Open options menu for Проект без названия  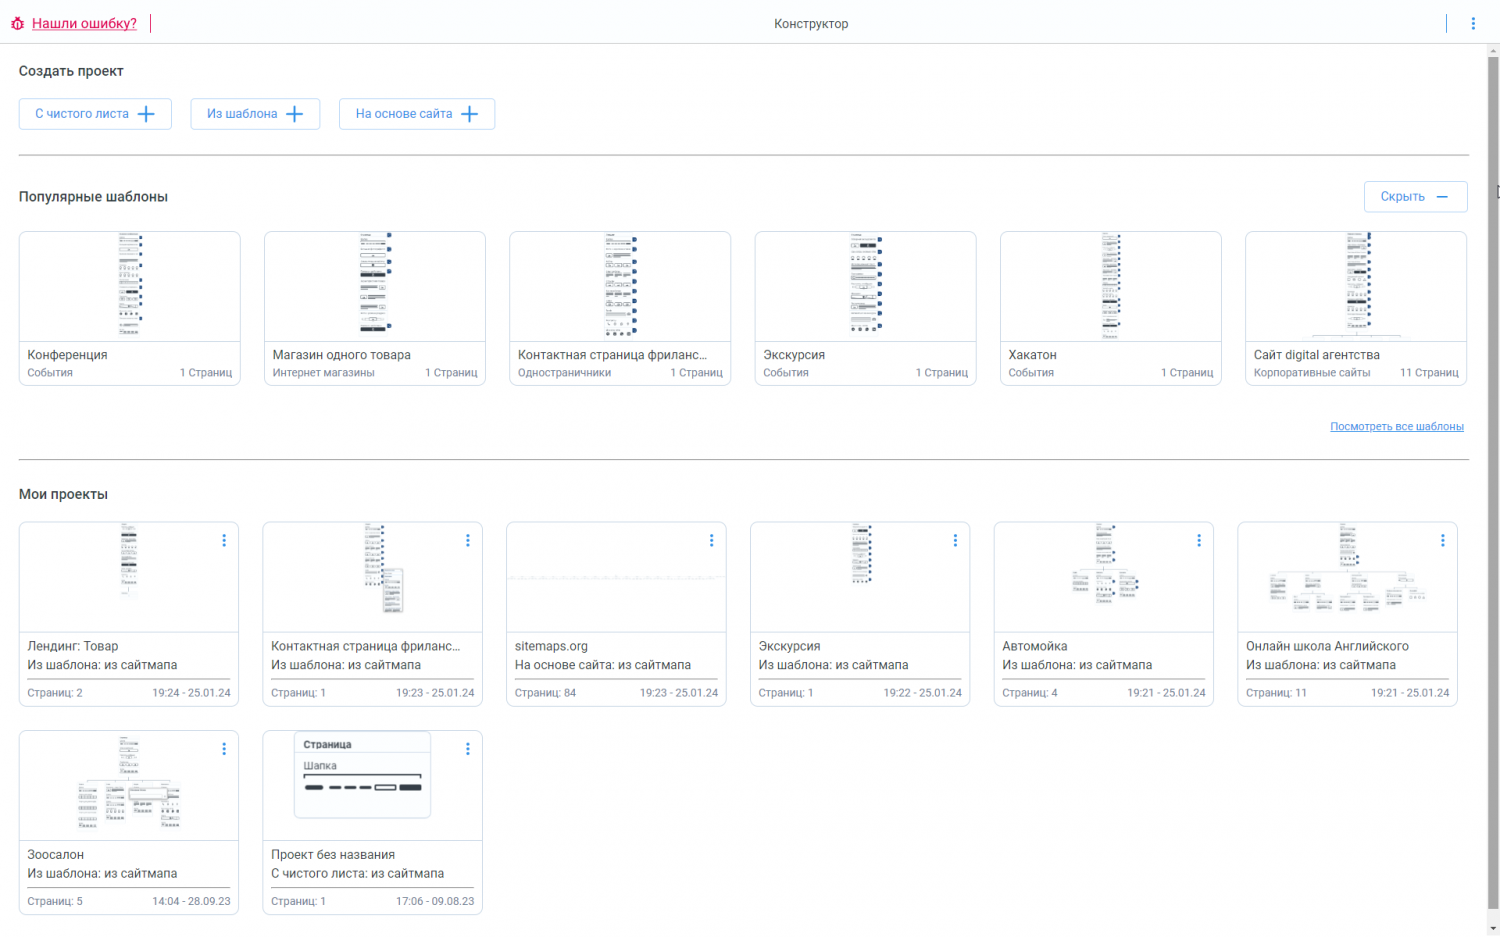(x=467, y=748)
